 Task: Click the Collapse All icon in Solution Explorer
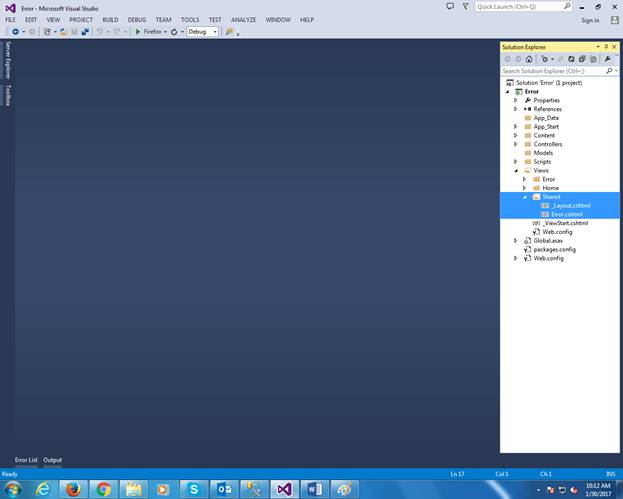582,59
